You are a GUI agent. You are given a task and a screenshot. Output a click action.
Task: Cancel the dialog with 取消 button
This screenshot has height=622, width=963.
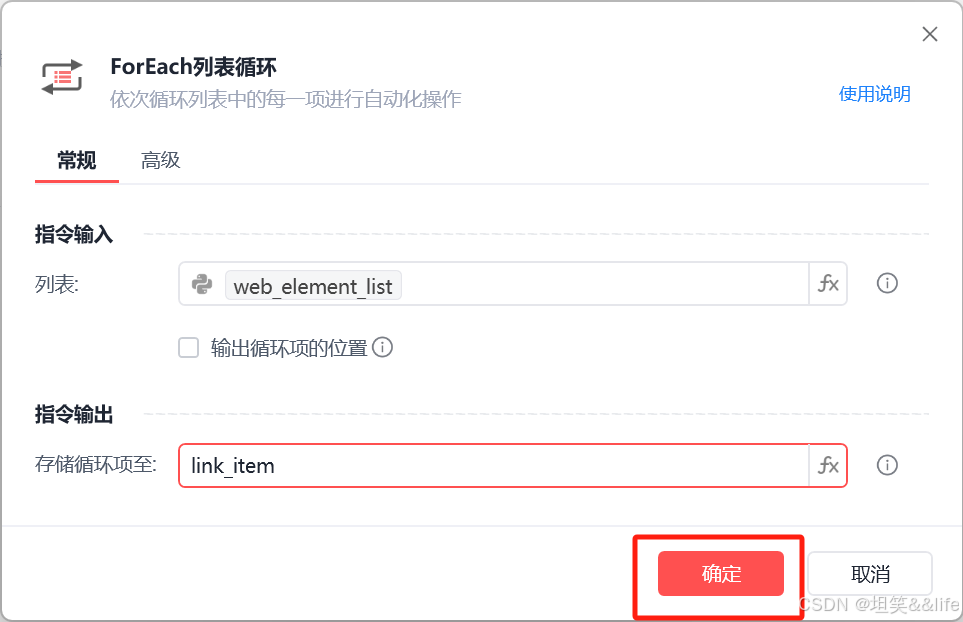(870, 573)
